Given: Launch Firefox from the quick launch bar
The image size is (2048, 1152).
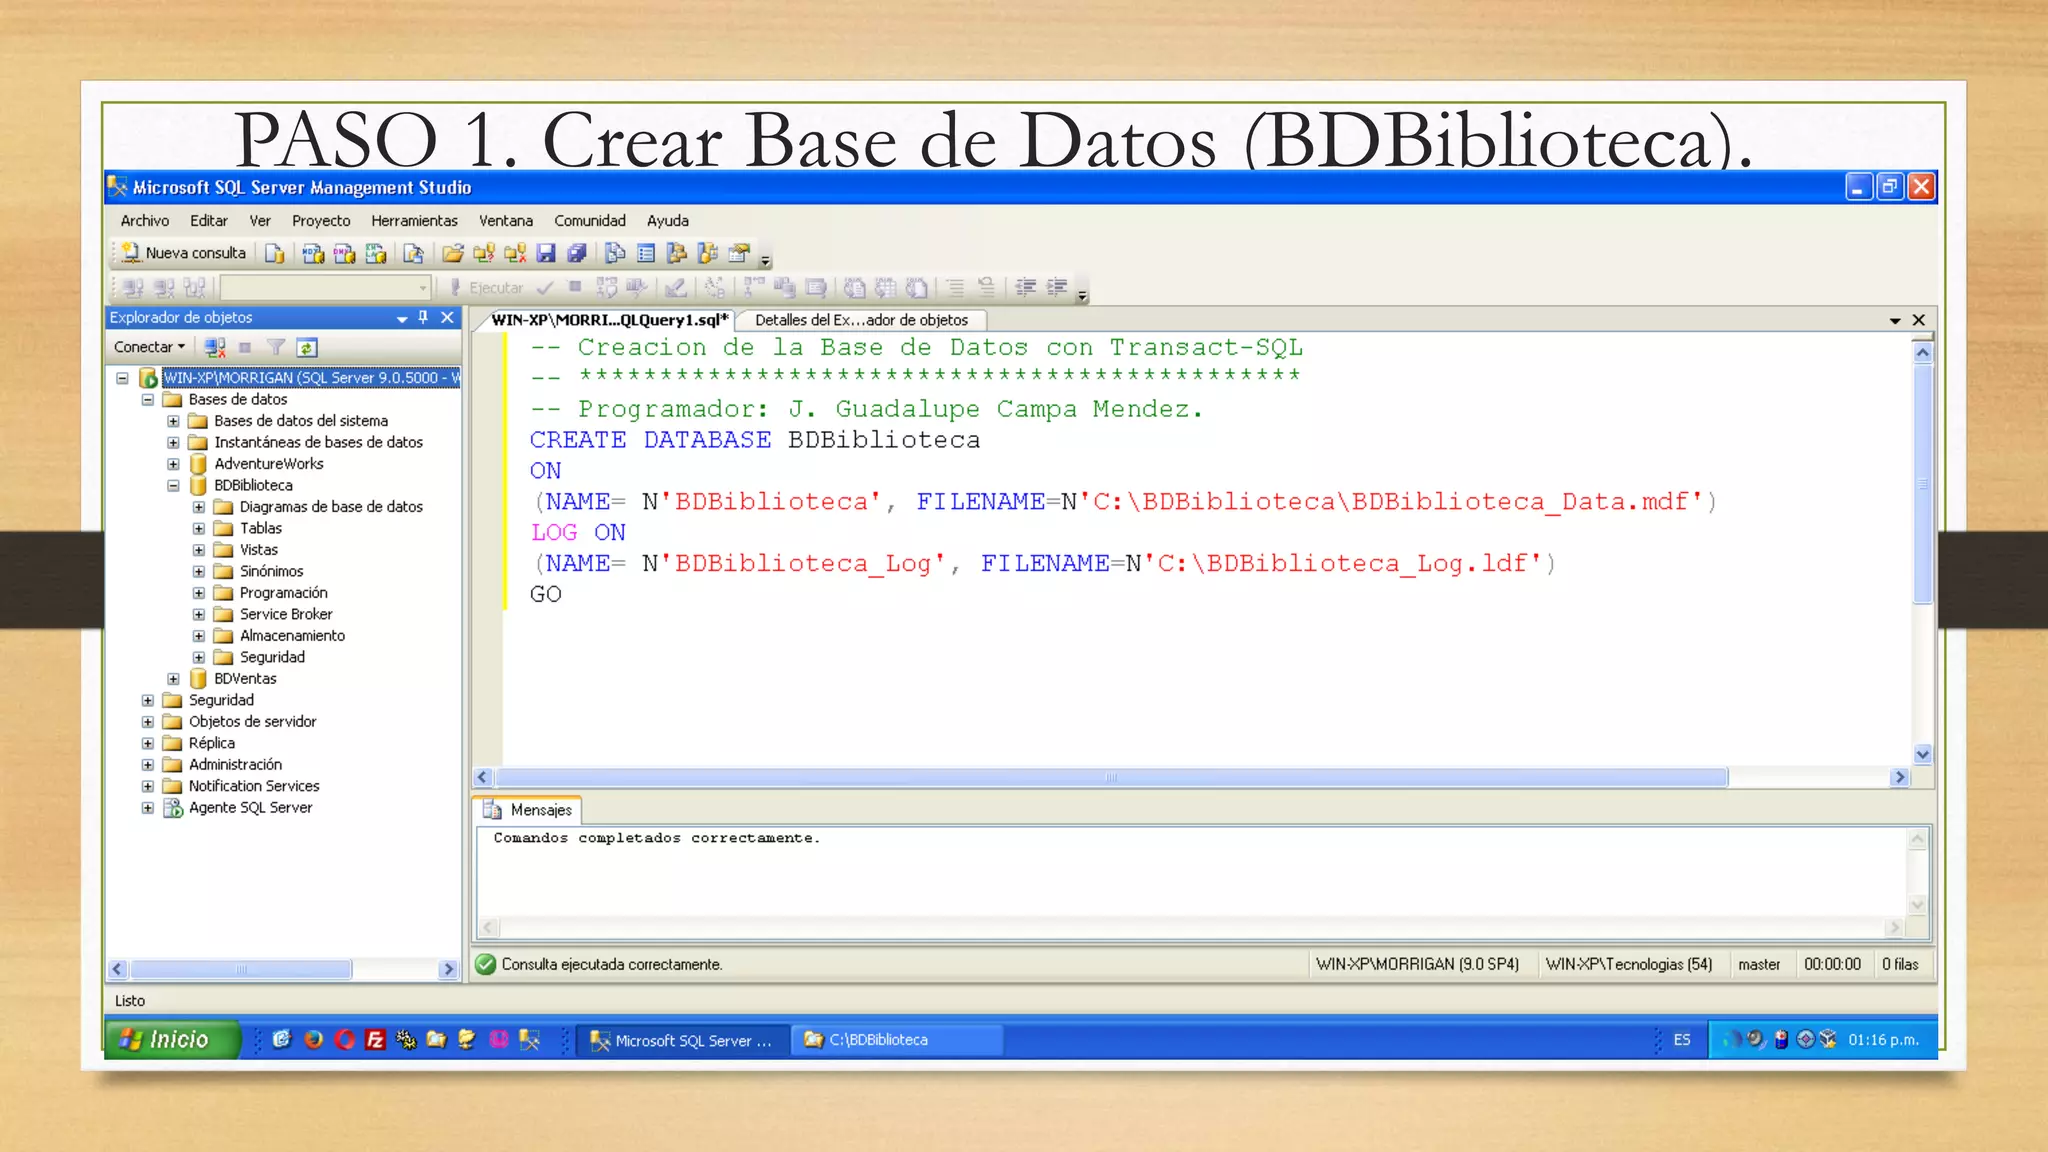Looking at the screenshot, I should 313,1040.
